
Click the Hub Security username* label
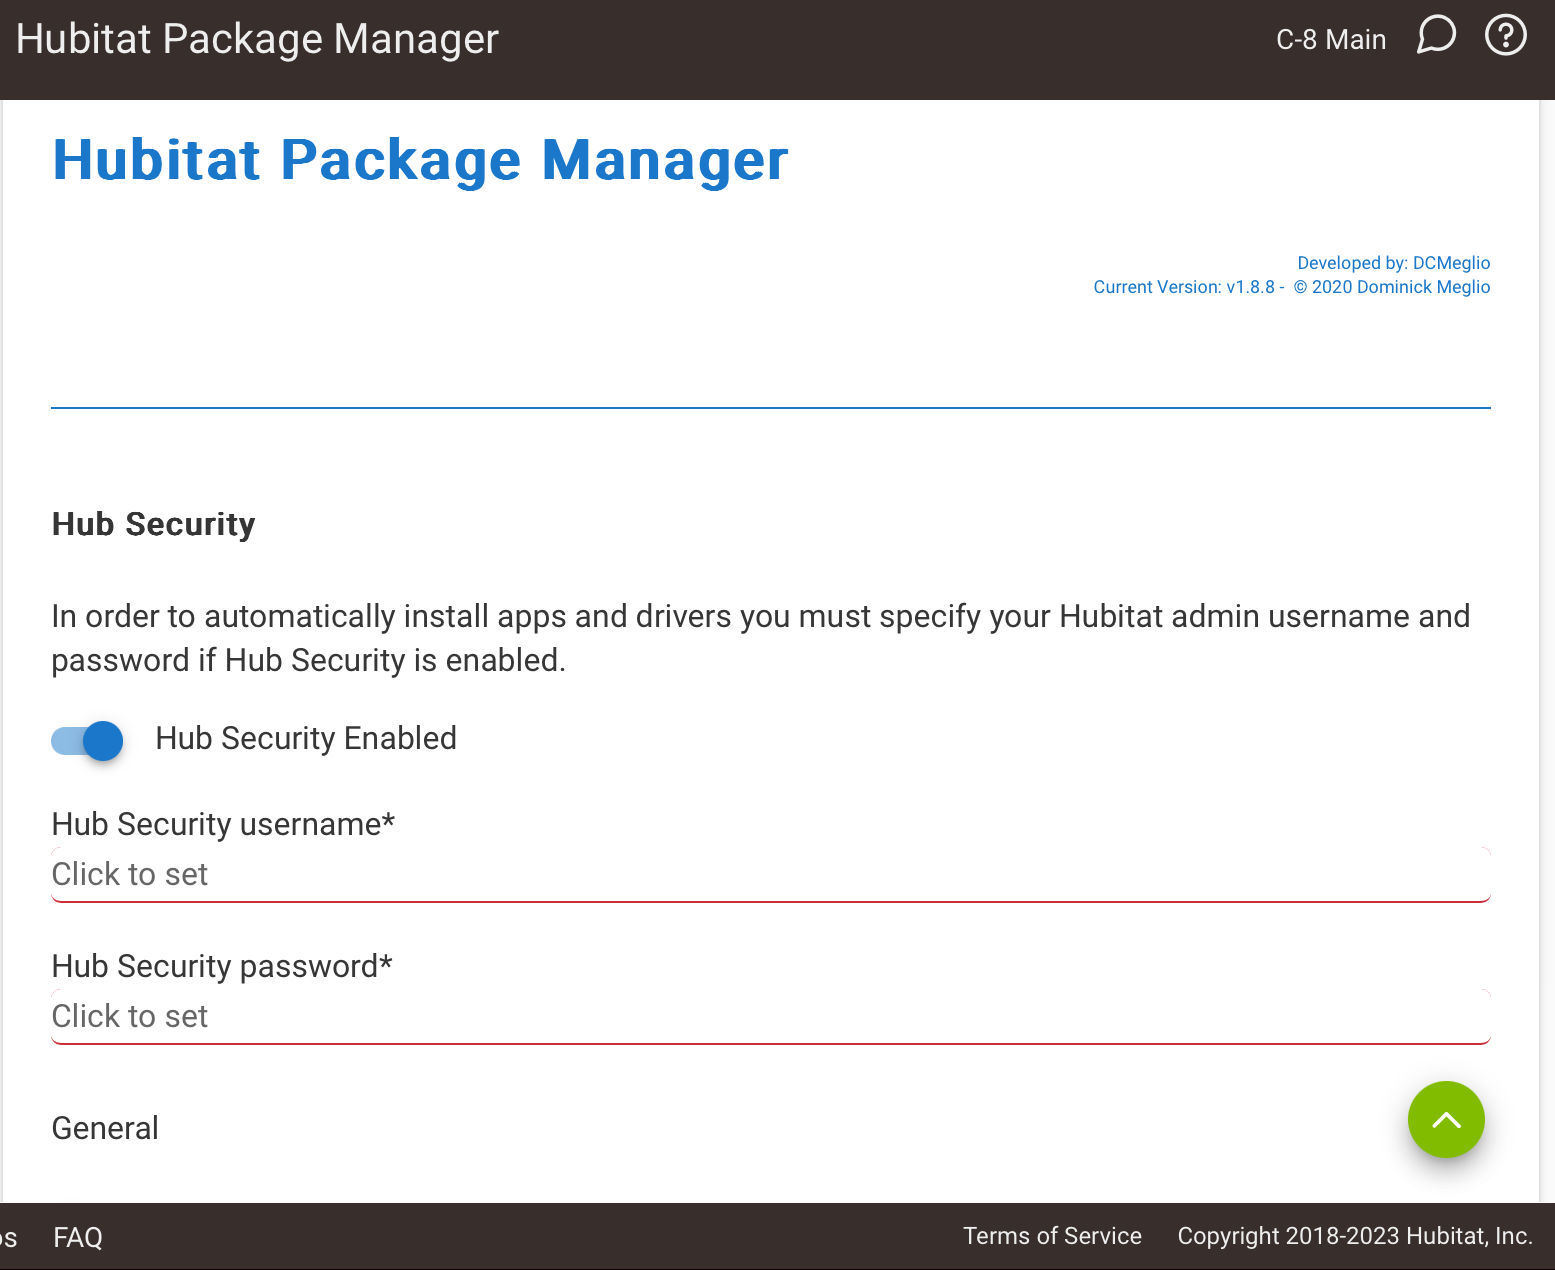coord(223,824)
